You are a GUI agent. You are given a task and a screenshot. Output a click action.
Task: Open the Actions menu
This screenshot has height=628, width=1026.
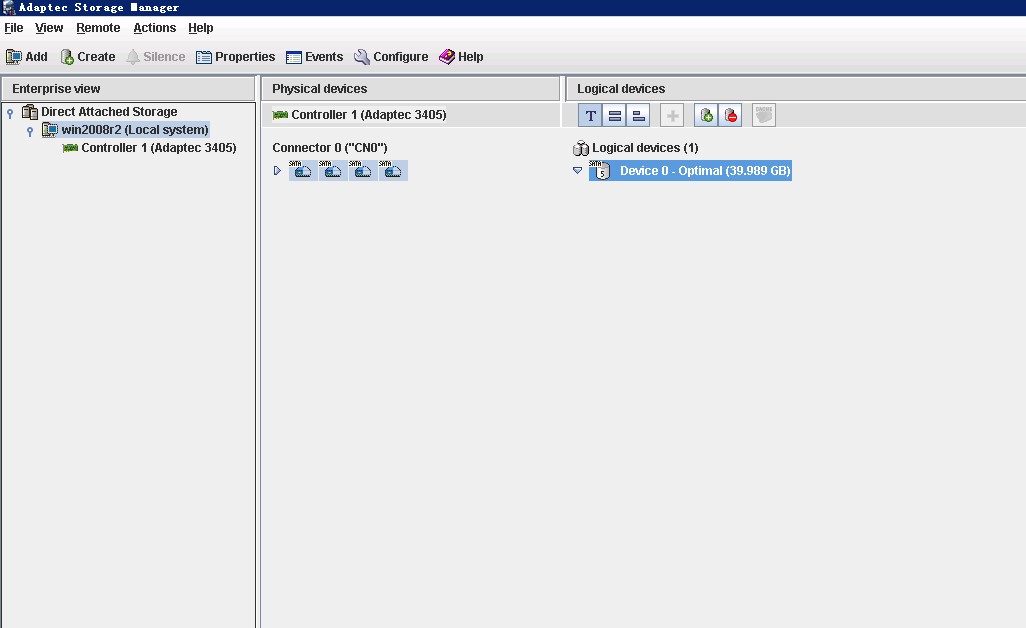pyautogui.click(x=154, y=28)
